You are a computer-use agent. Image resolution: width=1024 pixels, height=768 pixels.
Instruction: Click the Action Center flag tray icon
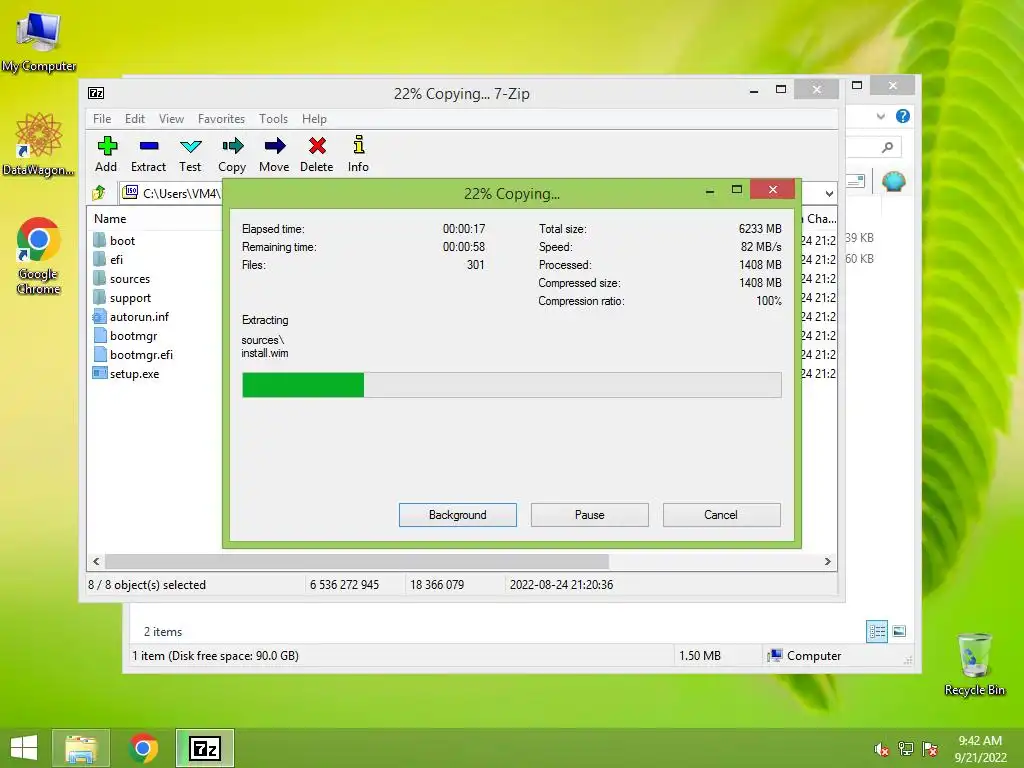click(x=929, y=749)
